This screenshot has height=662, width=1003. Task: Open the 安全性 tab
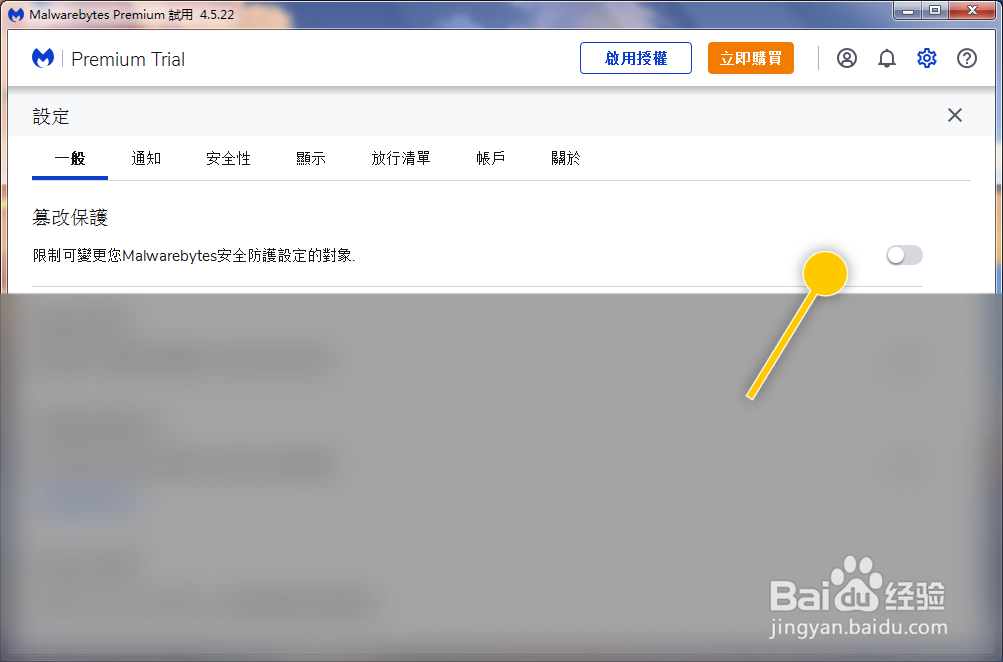(228, 159)
